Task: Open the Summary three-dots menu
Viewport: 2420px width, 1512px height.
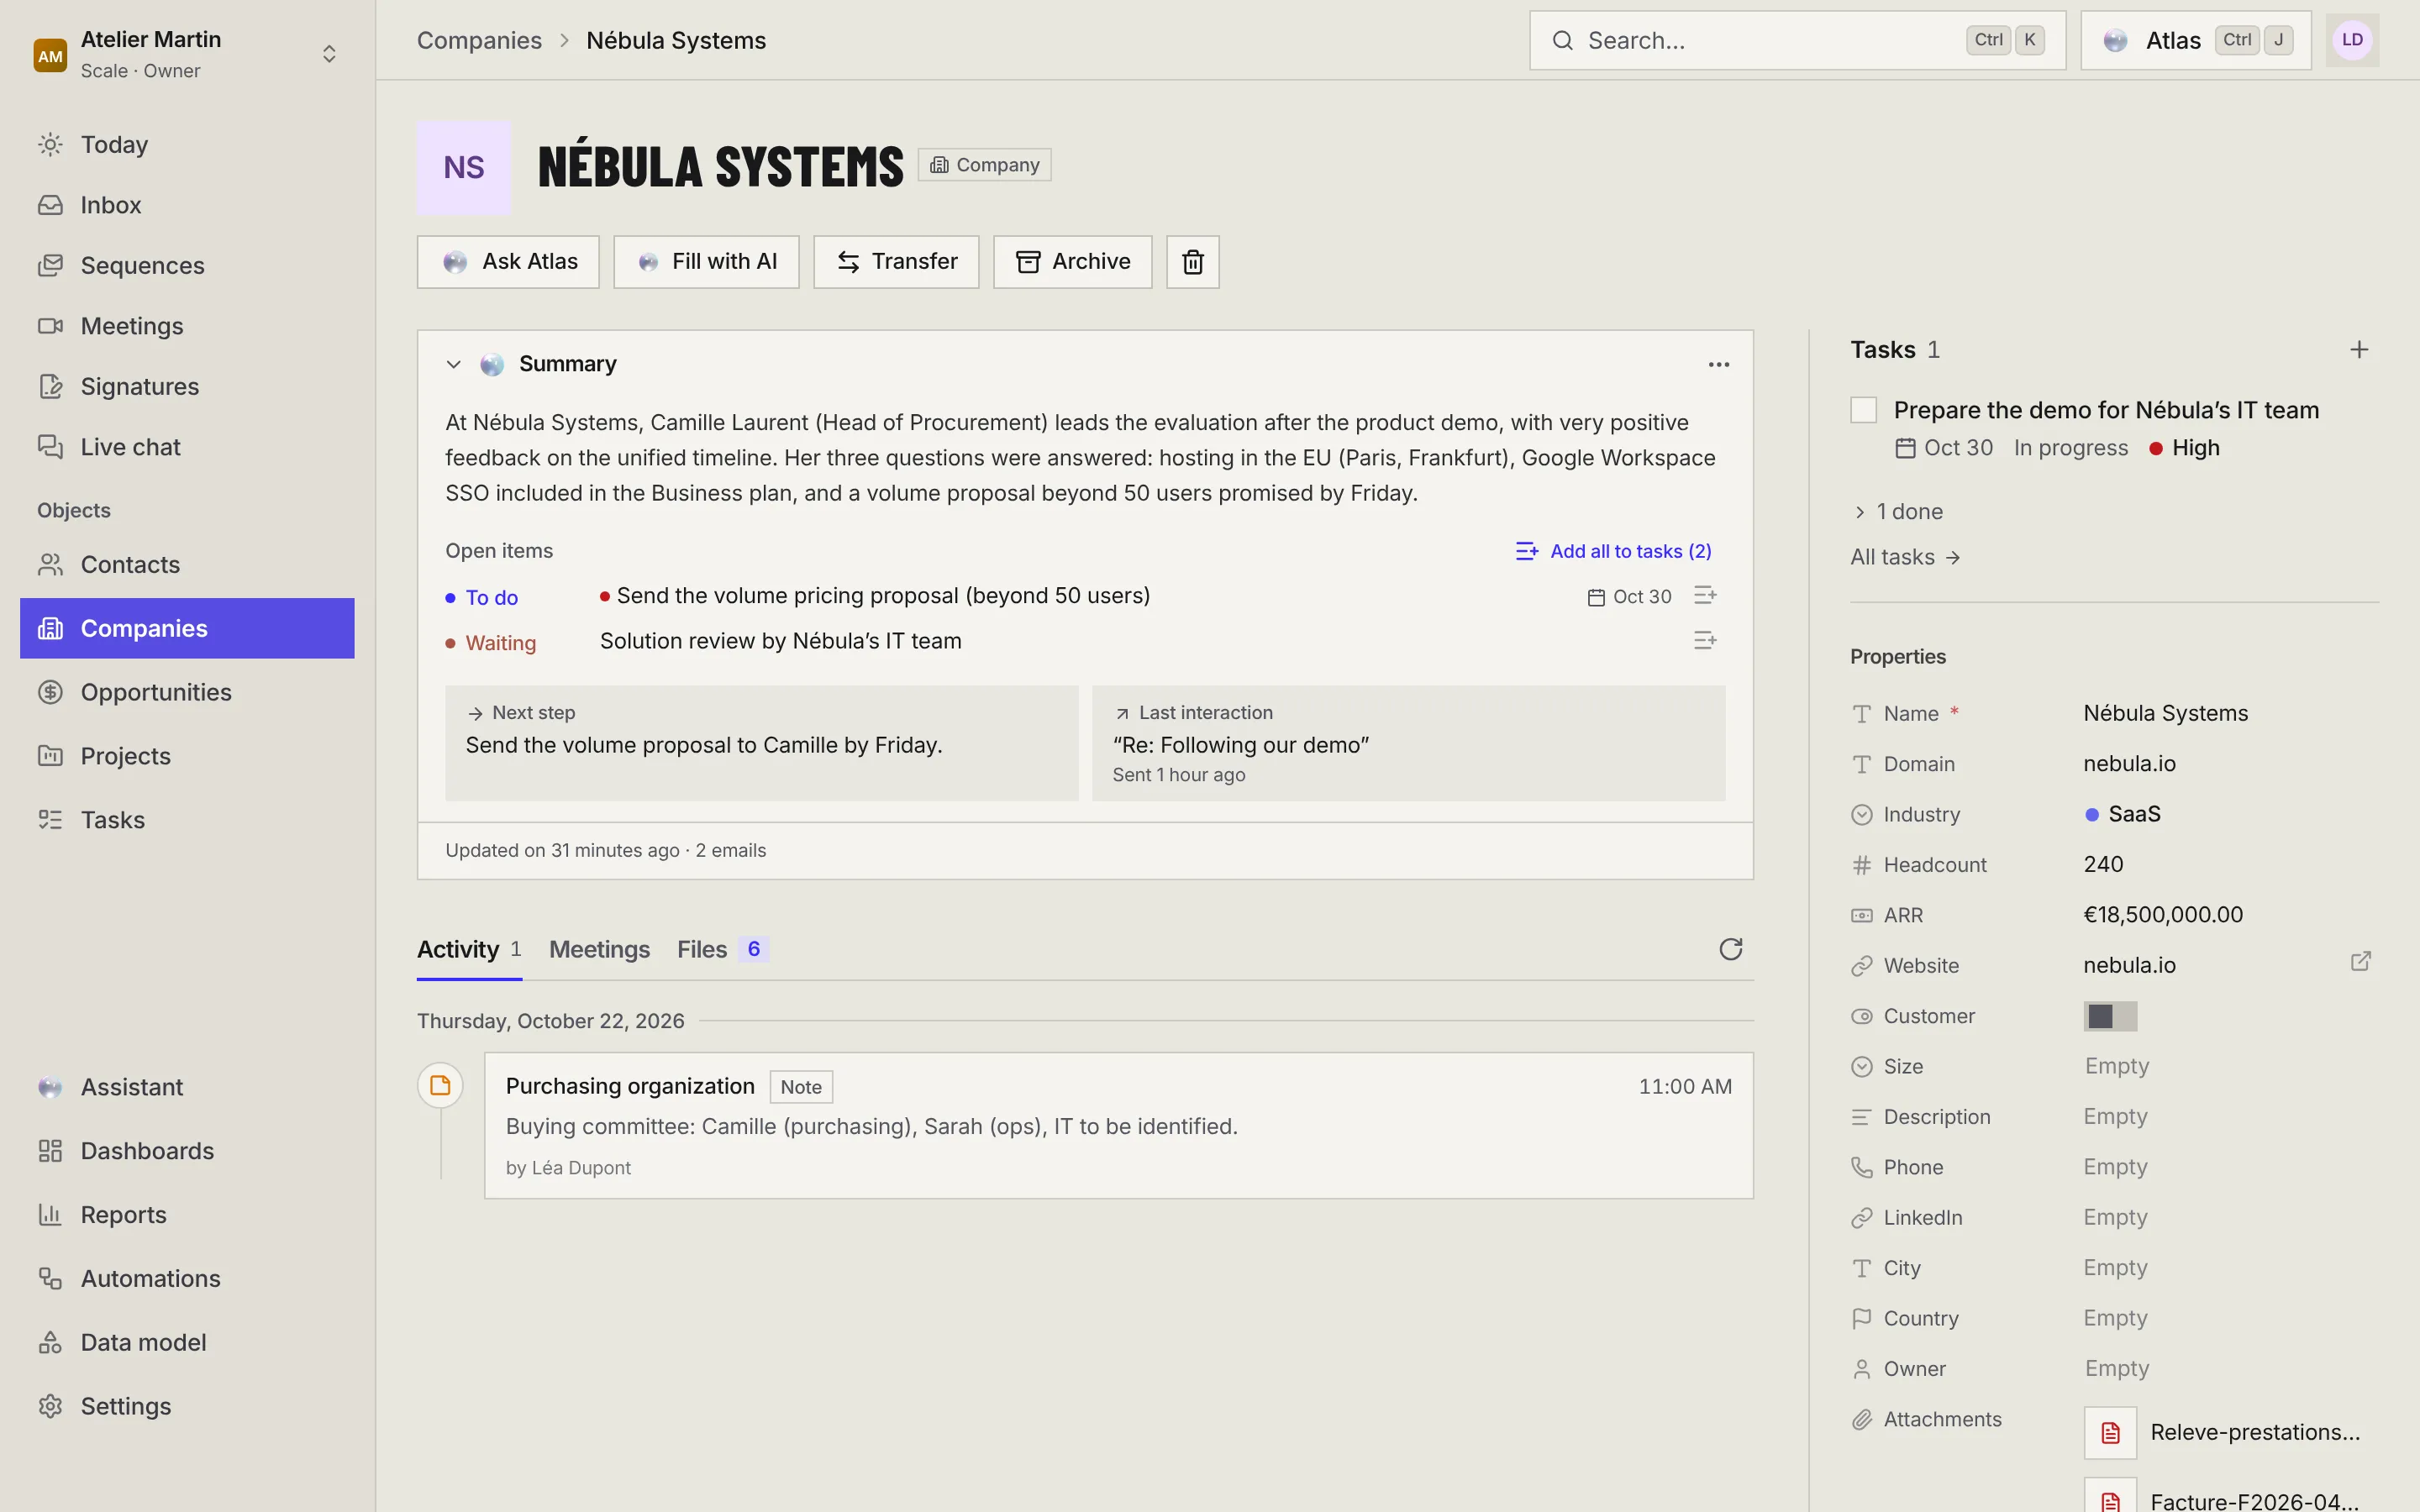Action: coord(1718,365)
